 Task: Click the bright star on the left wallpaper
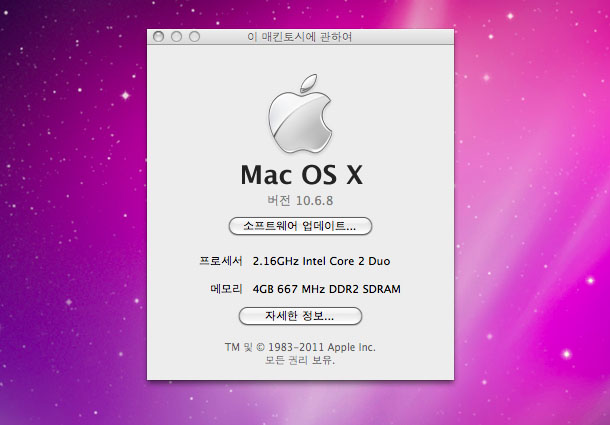126,95
